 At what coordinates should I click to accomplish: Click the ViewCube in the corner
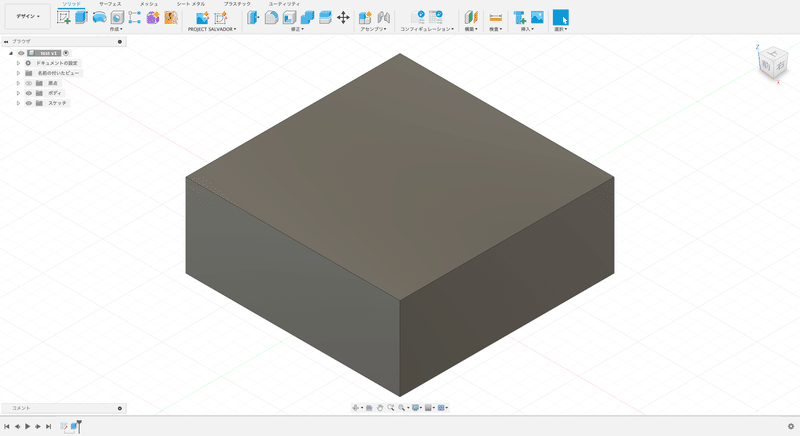773,64
